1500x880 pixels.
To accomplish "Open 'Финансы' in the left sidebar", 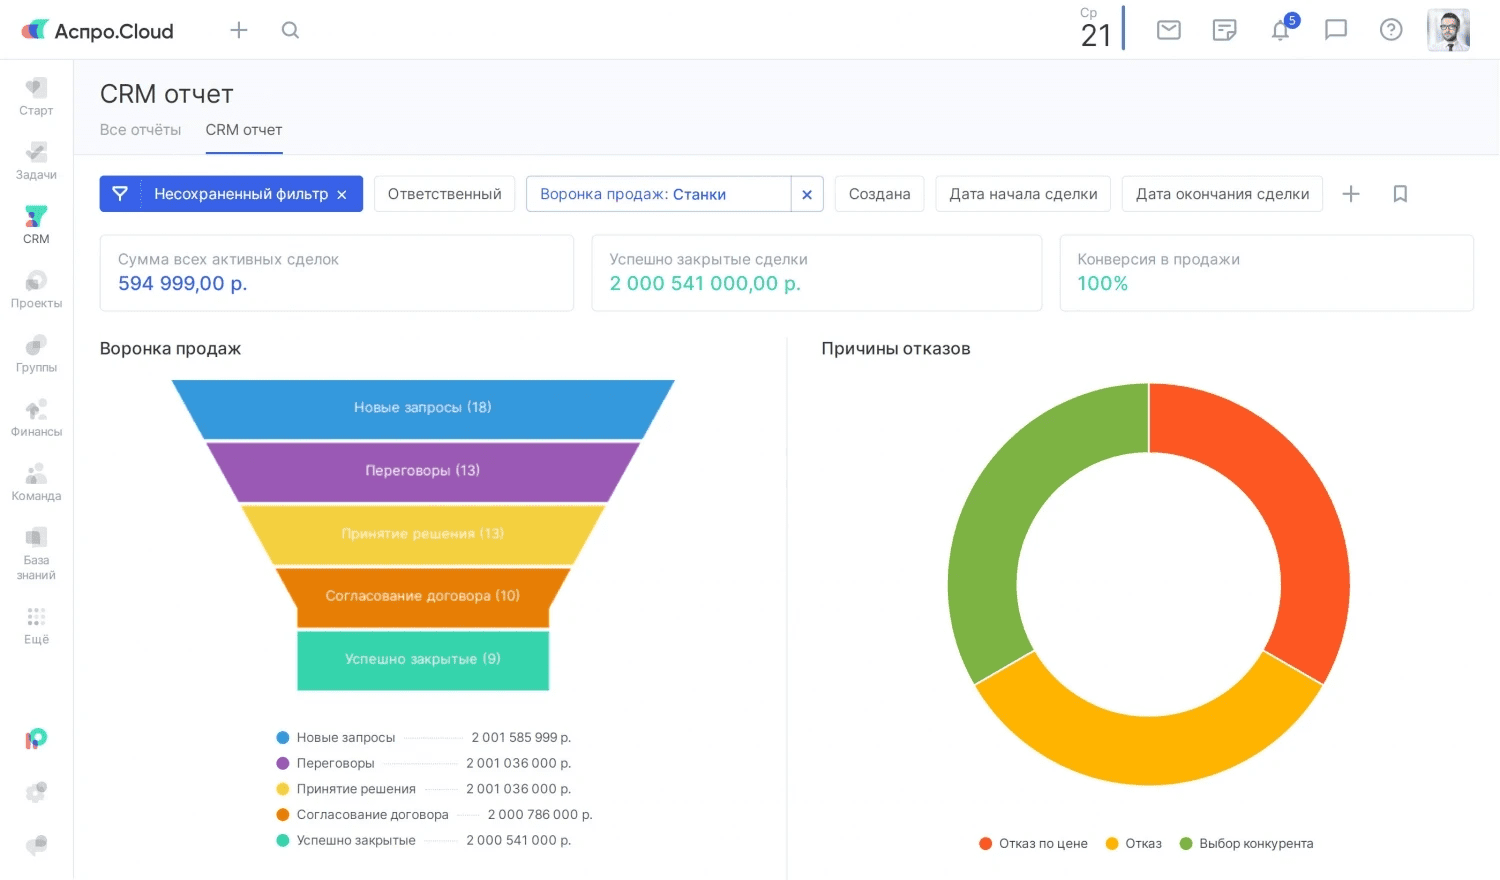I will 36,418.
